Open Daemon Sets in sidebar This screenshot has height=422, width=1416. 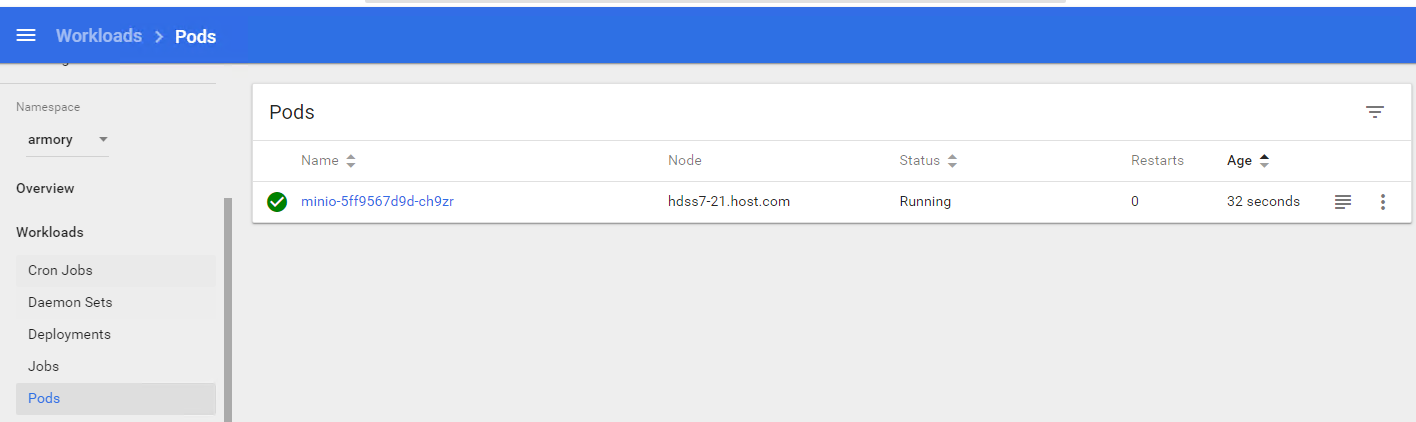70,303
